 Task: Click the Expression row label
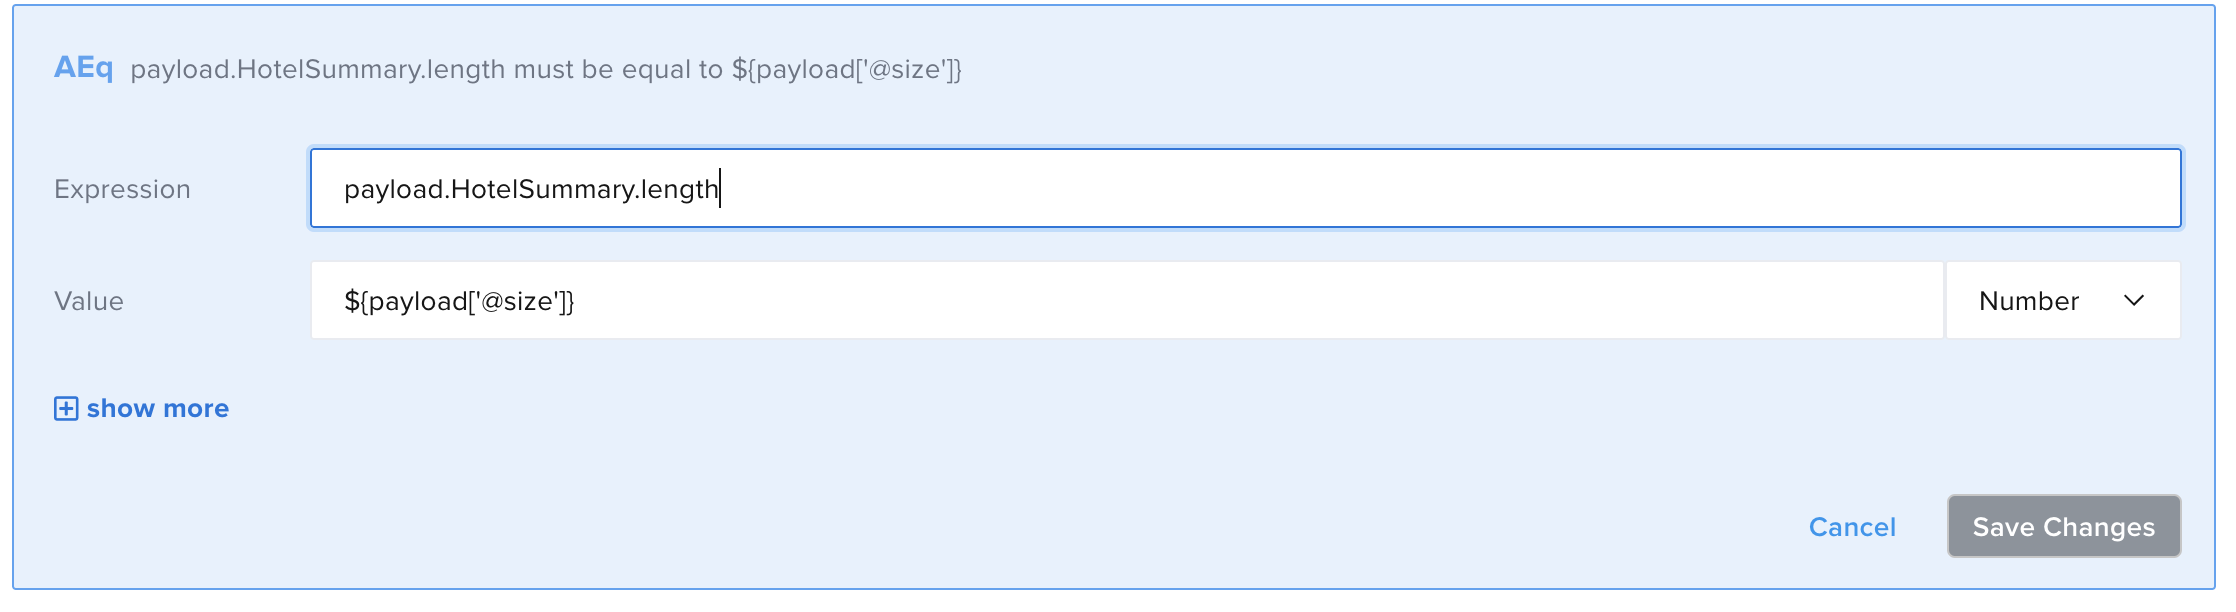pyautogui.click(x=123, y=189)
